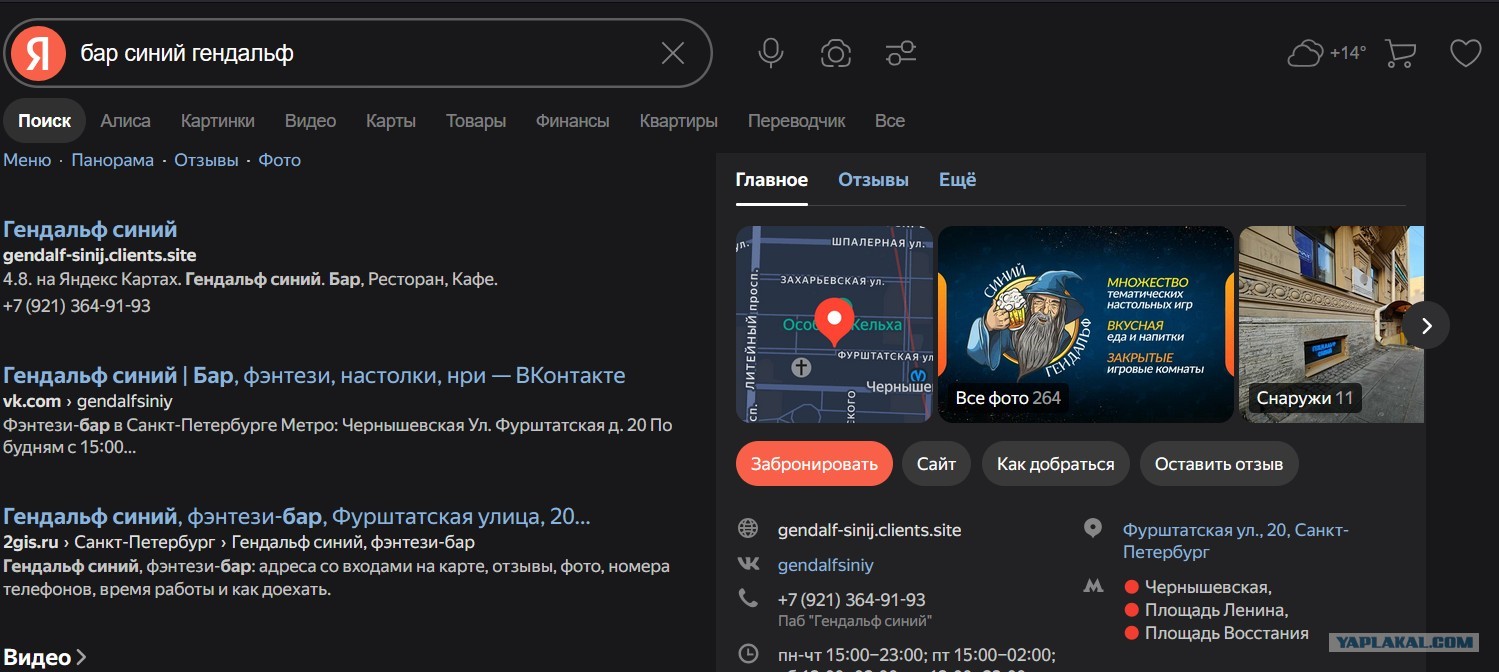Open the map thumbnail with red pin

[x=834, y=324]
